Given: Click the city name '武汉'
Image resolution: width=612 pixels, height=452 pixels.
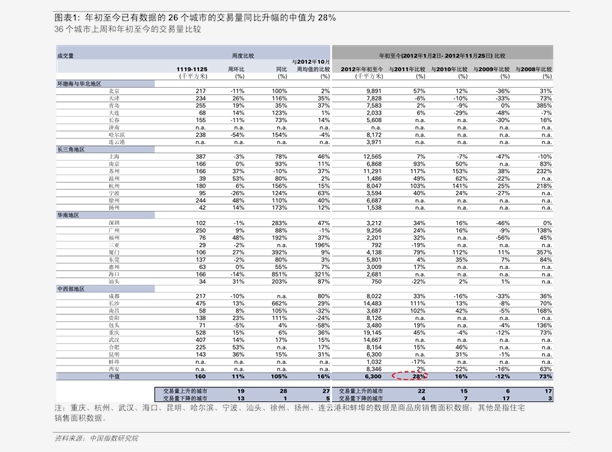Looking at the screenshot, I should [114, 340].
